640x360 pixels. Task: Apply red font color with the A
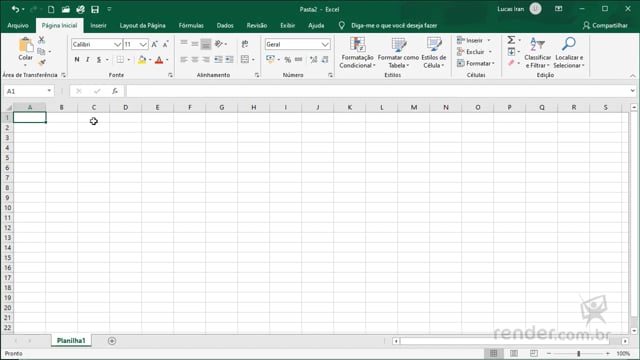pyautogui.click(x=159, y=60)
